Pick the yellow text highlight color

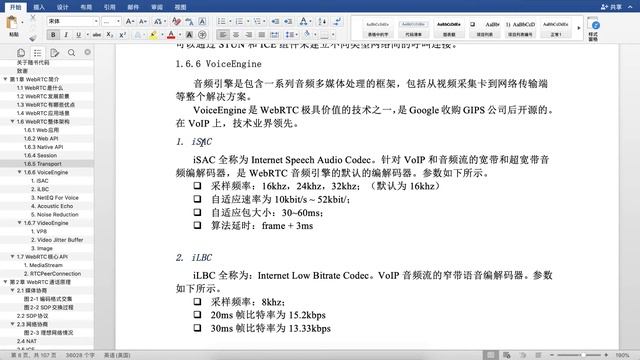pos(153,36)
